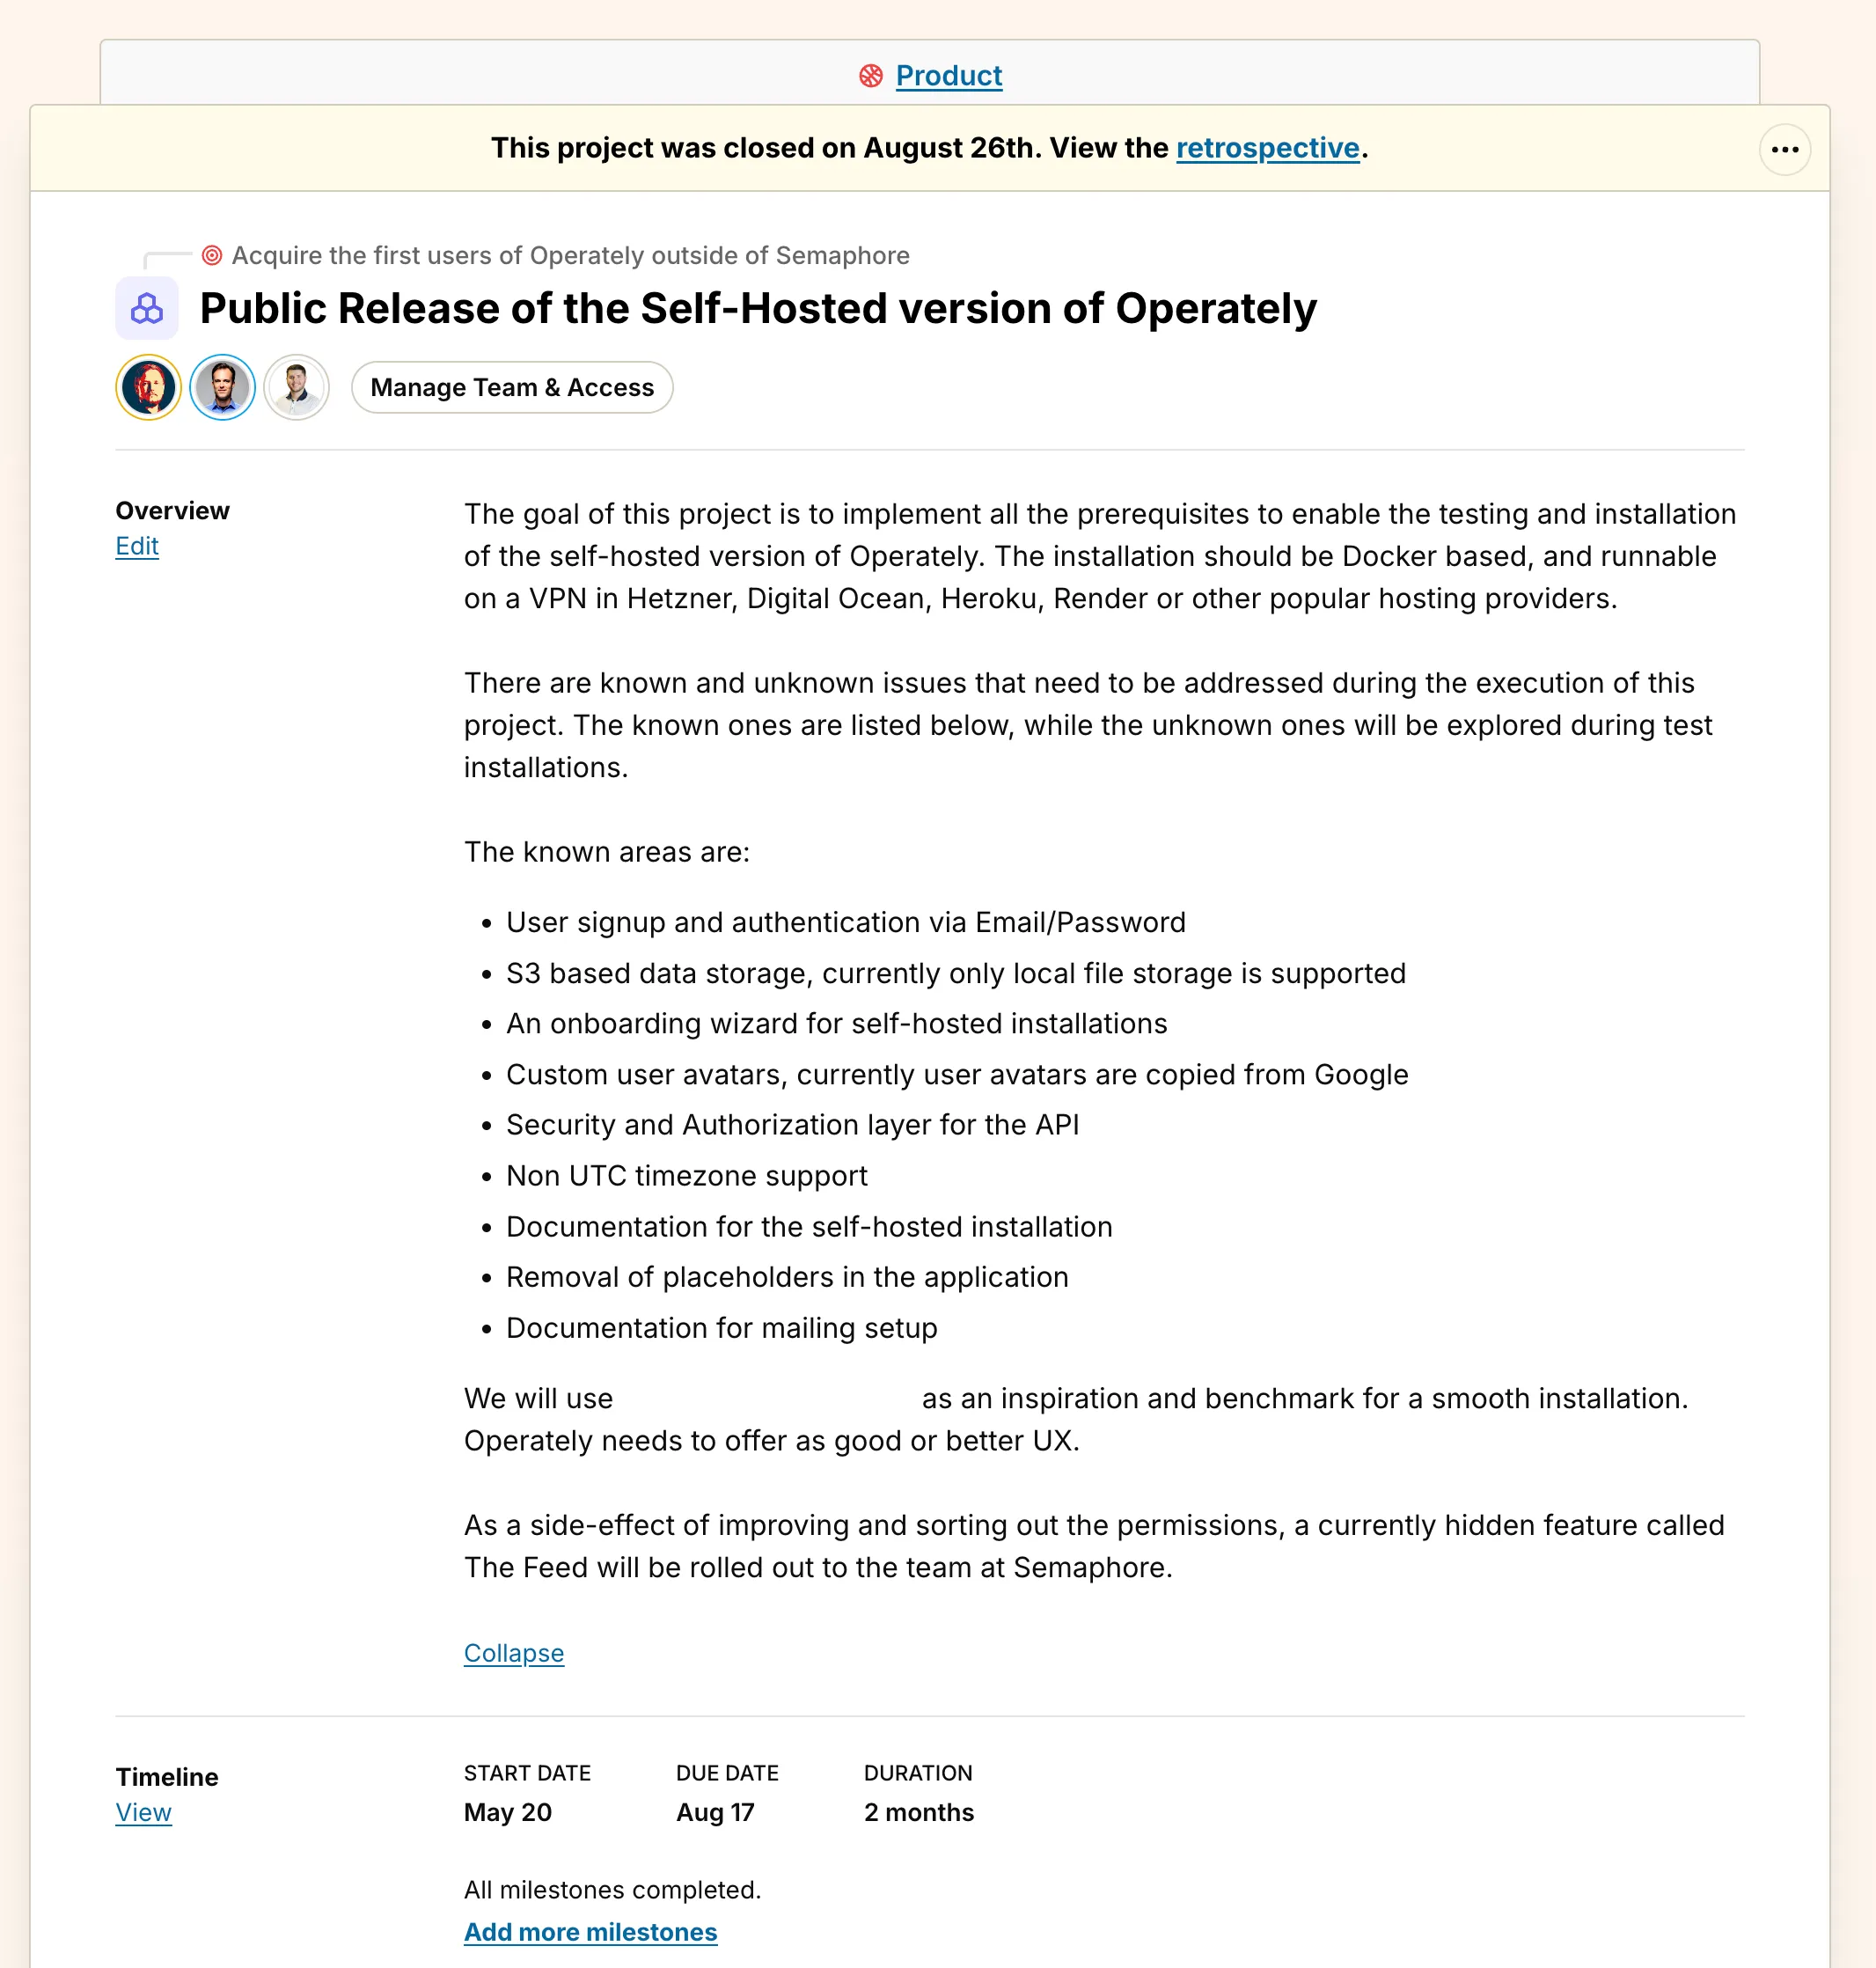Image resolution: width=1876 pixels, height=1968 pixels.
Task: Click the first team member avatar
Action: click(x=149, y=387)
